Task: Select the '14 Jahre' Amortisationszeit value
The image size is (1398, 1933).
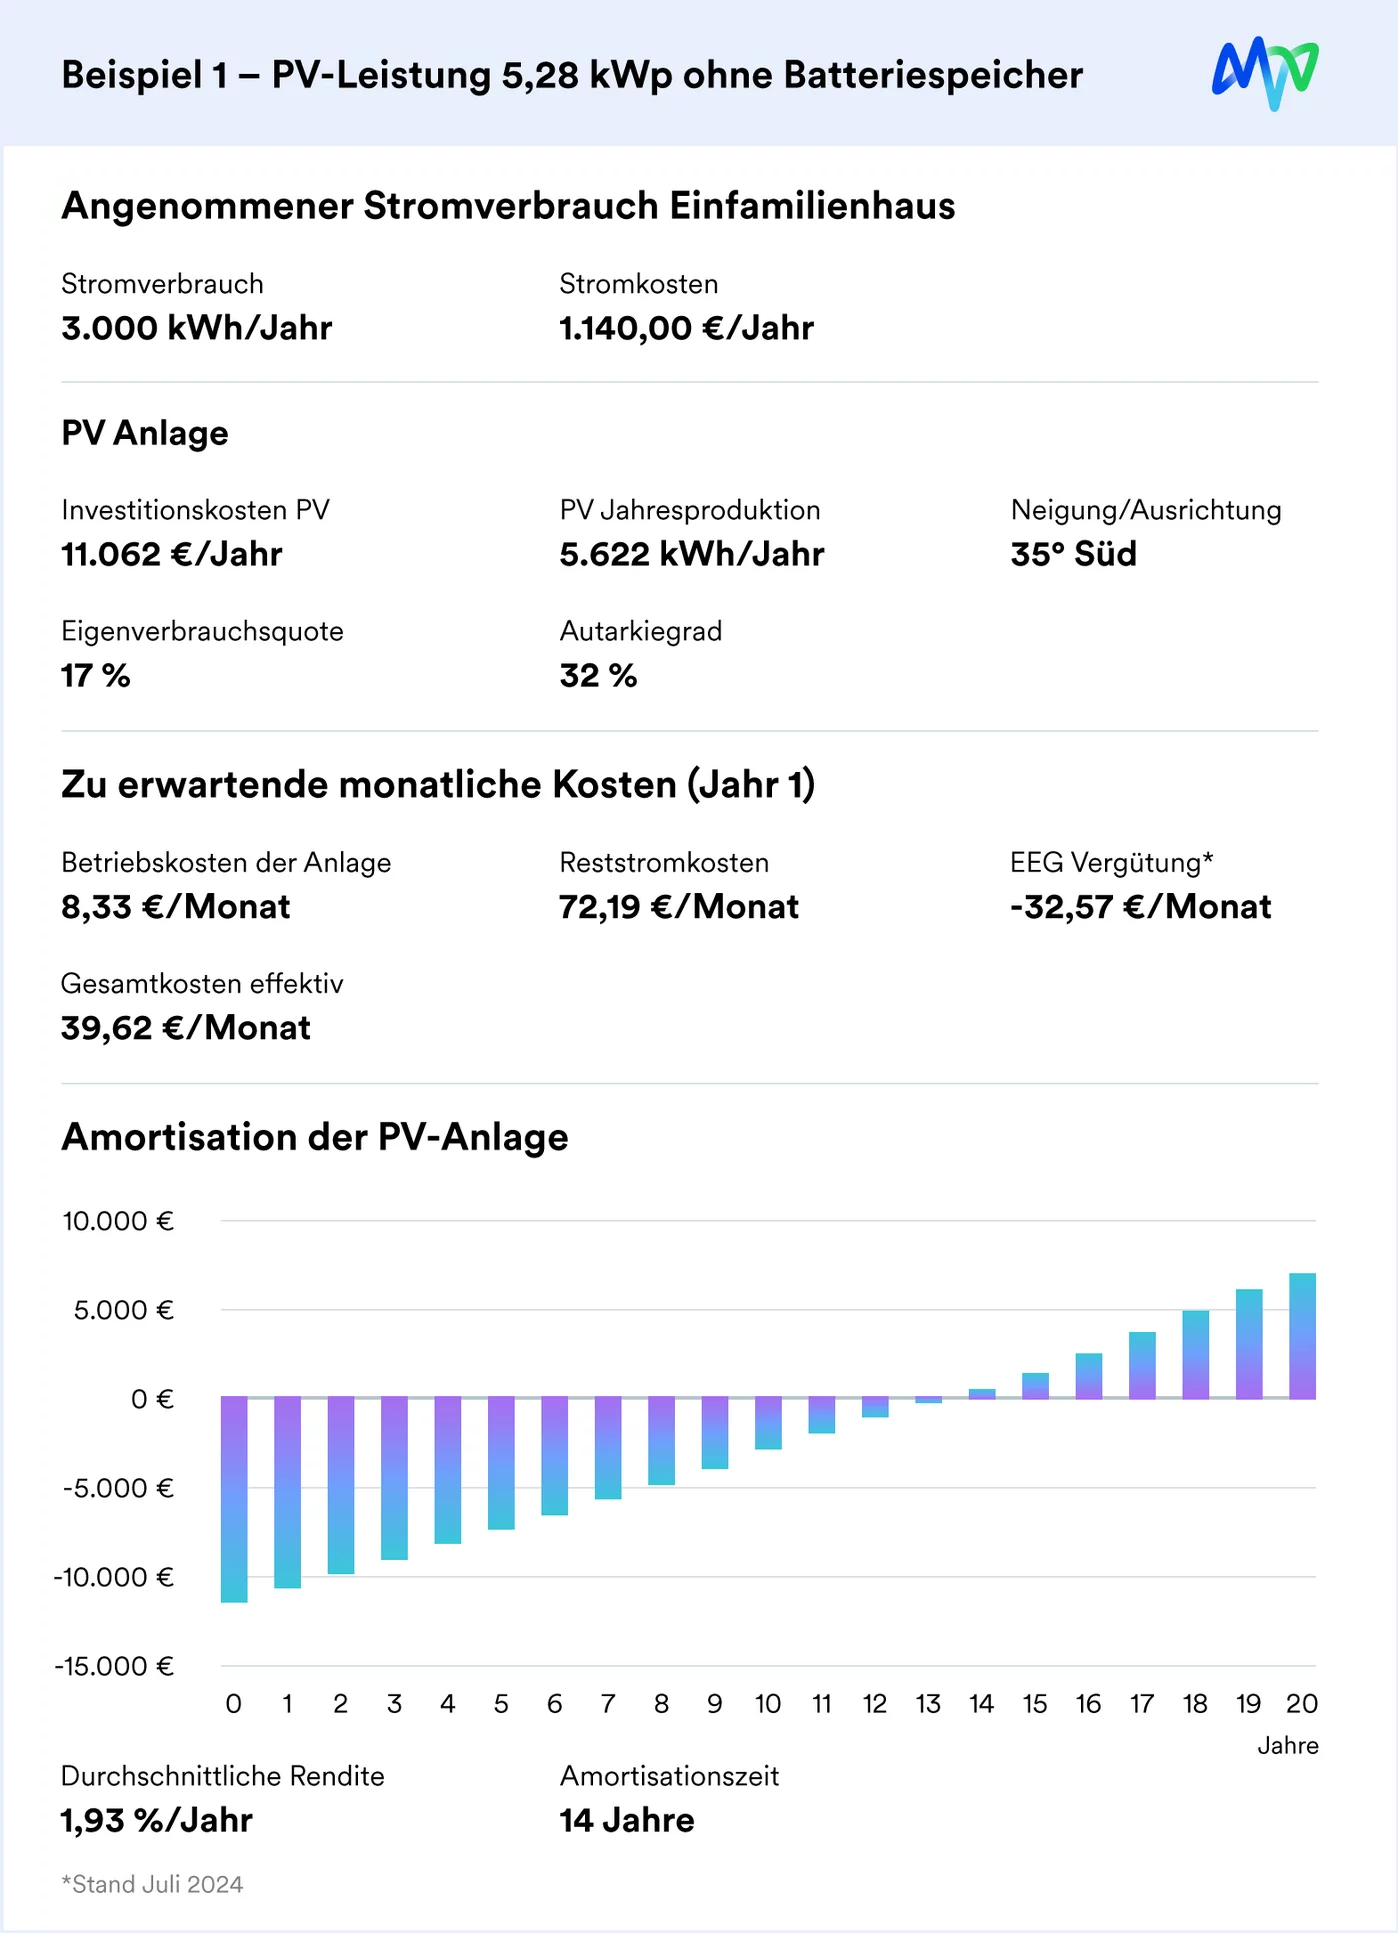Action: [627, 1820]
